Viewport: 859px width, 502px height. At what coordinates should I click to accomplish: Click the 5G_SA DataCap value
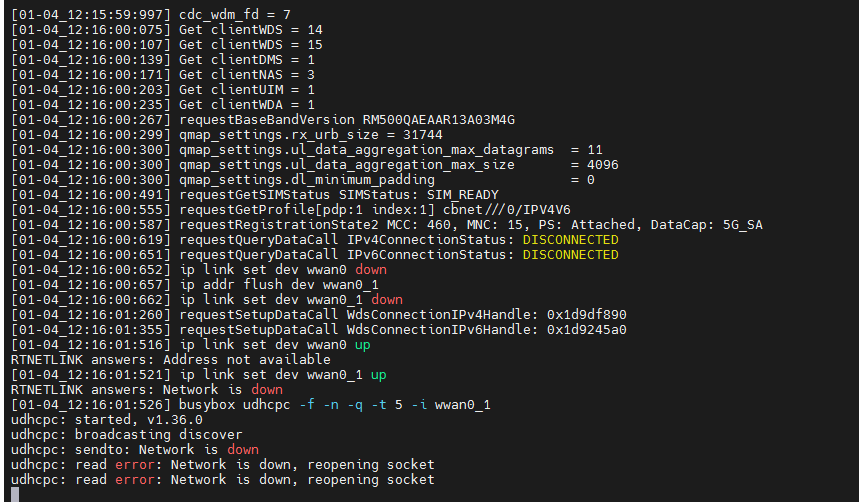742,225
